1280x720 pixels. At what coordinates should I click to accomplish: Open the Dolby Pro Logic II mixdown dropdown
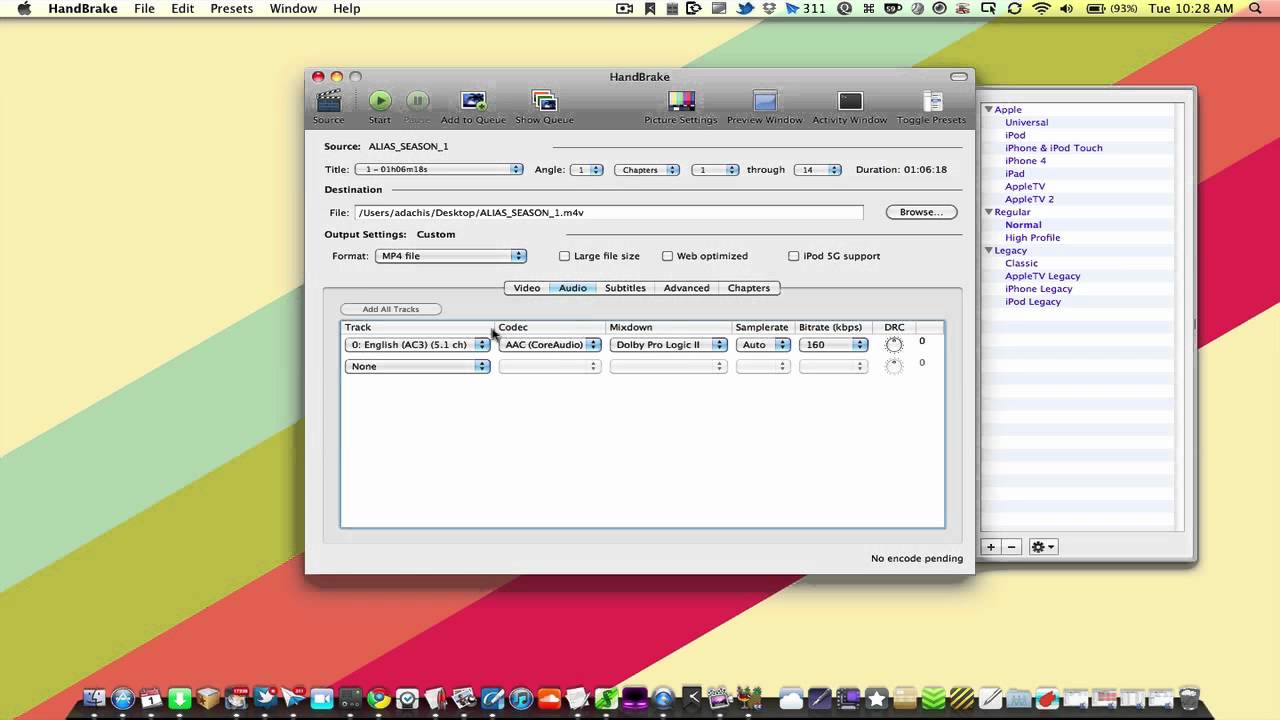click(x=669, y=345)
